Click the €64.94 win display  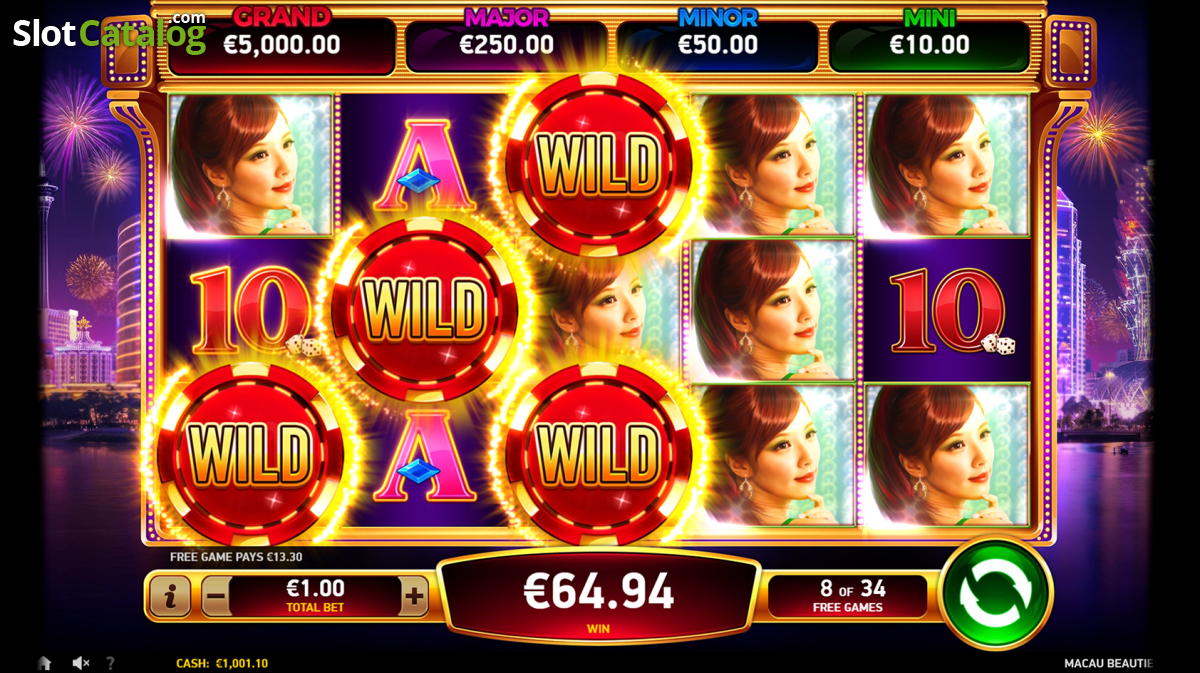coord(598,594)
